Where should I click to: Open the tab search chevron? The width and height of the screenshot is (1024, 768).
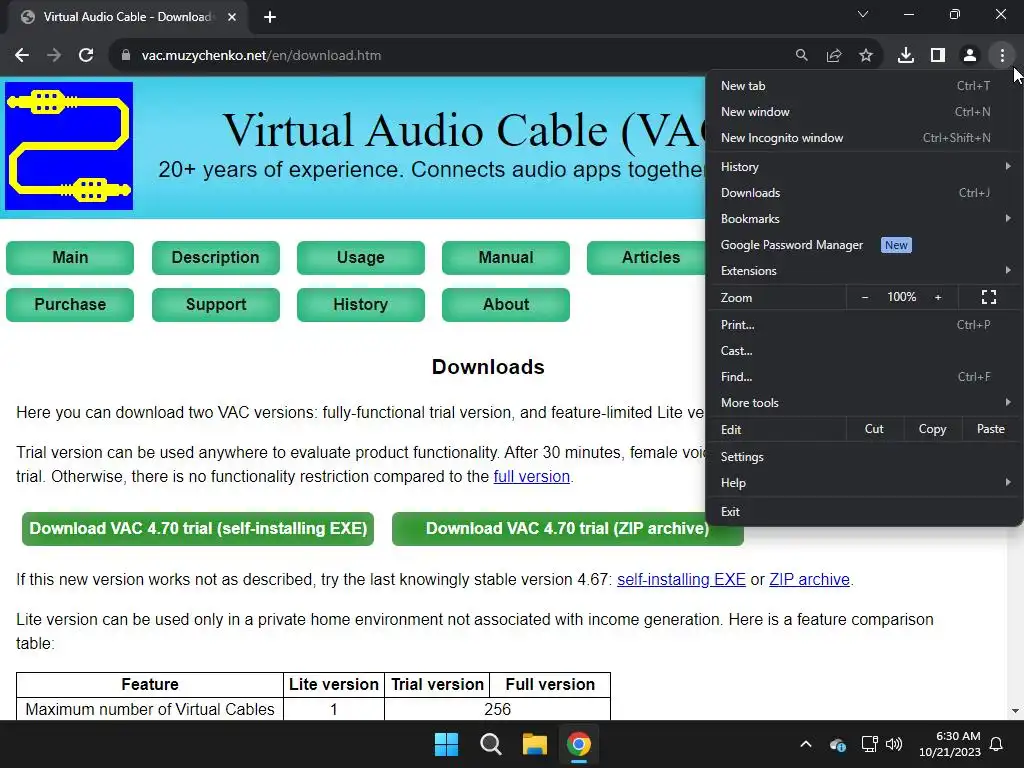[863, 14]
